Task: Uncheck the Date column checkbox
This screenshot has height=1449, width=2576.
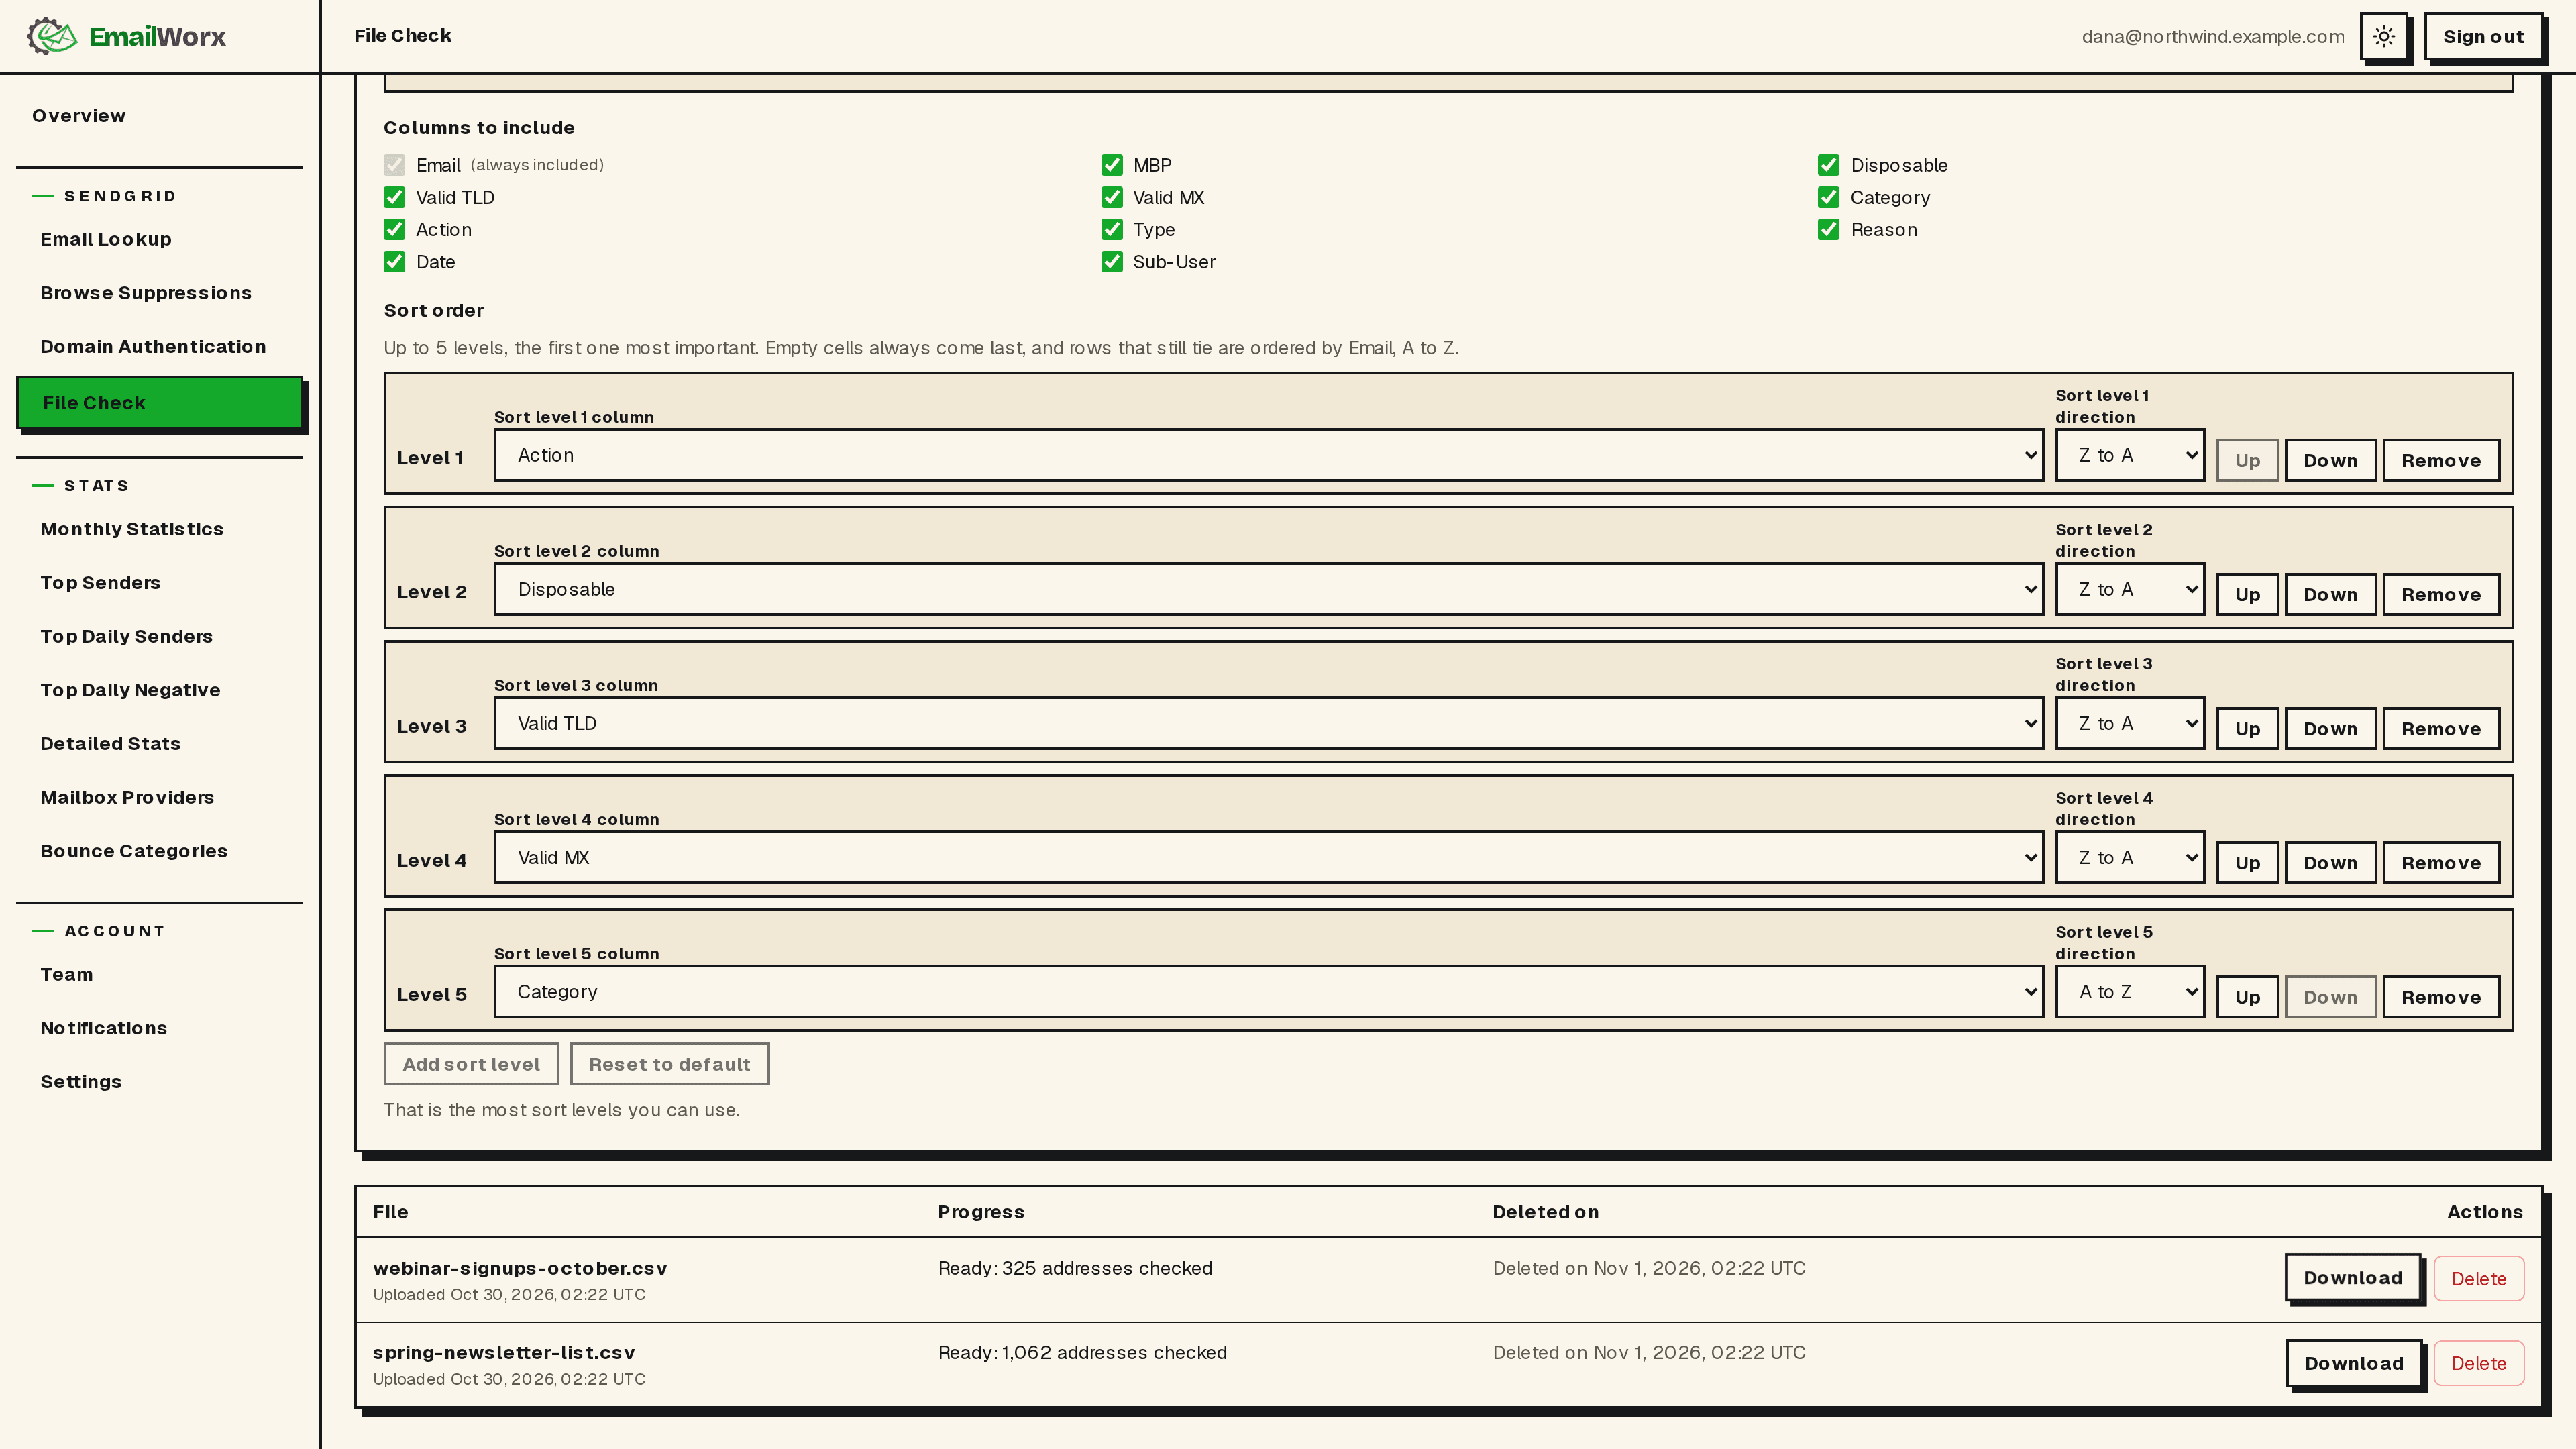Action: [x=394, y=262]
